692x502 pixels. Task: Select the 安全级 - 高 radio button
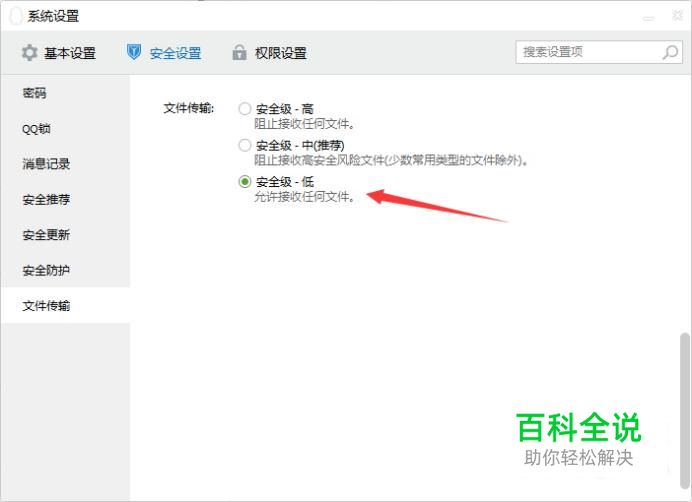[244, 109]
